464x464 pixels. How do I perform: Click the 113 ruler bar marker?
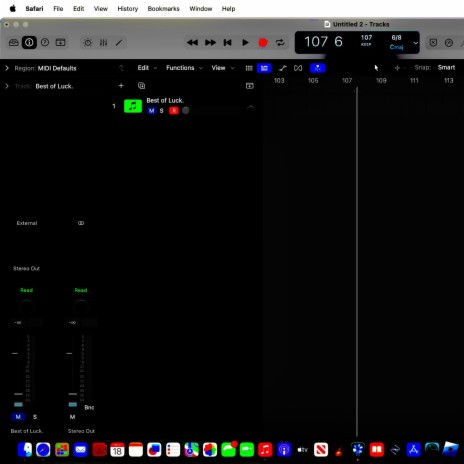pos(448,81)
